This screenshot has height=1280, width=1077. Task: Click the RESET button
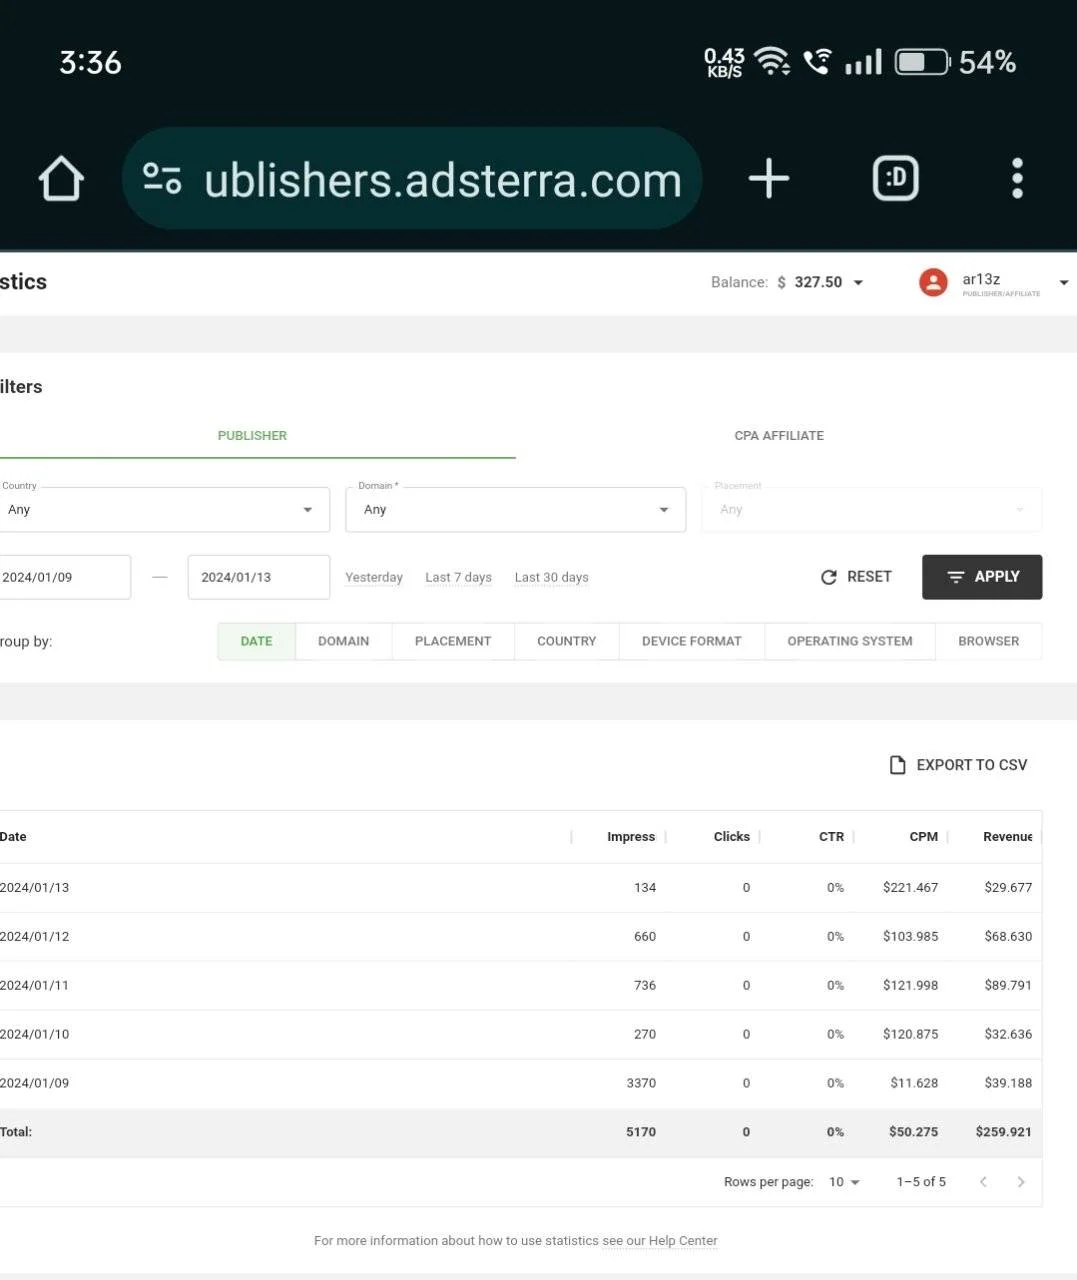[856, 577]
